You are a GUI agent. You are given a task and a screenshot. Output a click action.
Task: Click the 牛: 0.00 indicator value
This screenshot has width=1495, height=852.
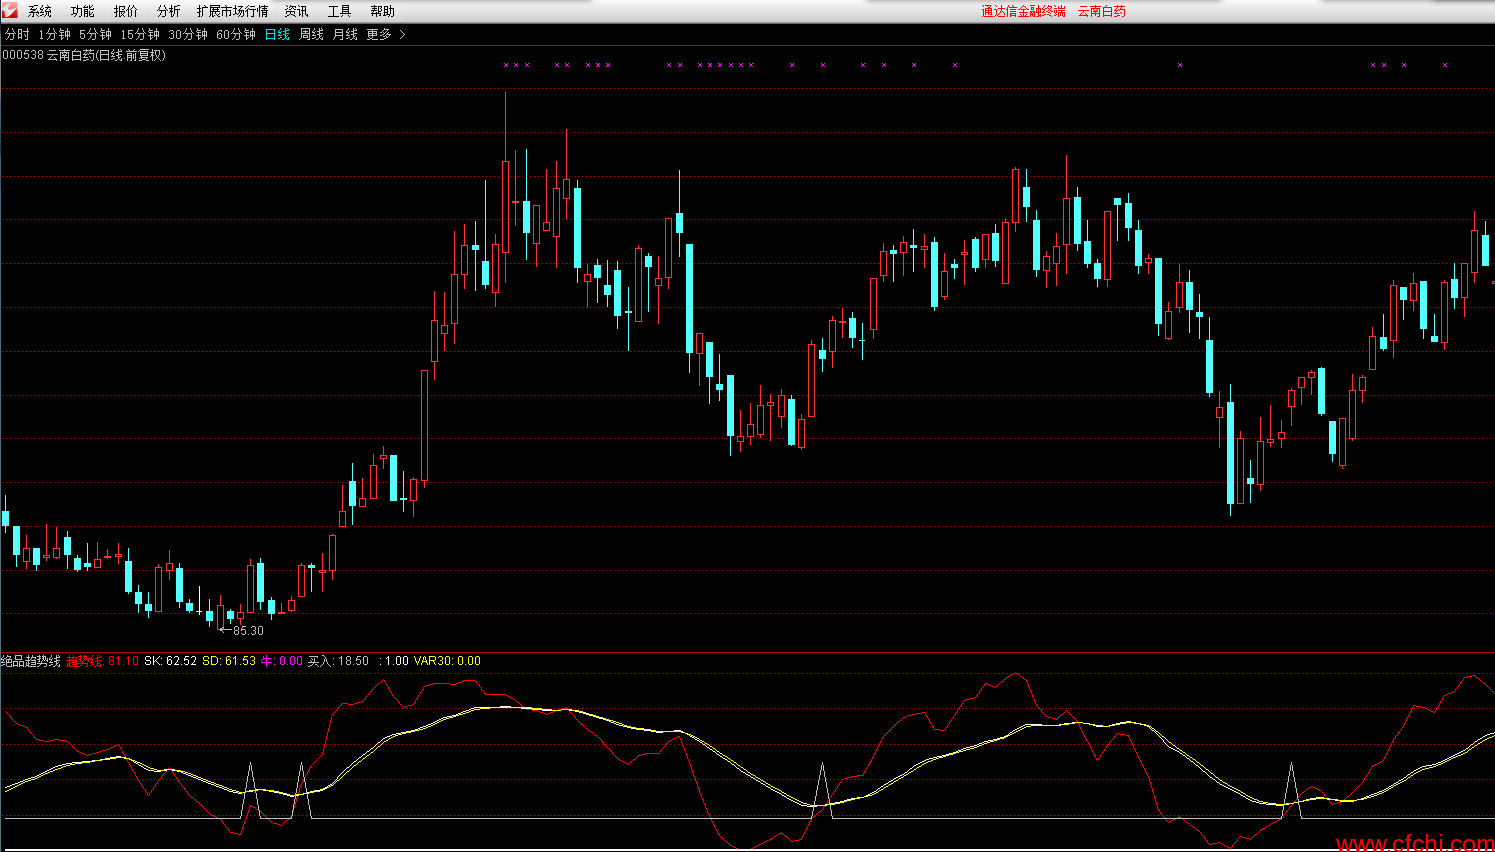[x=282, y=661]
